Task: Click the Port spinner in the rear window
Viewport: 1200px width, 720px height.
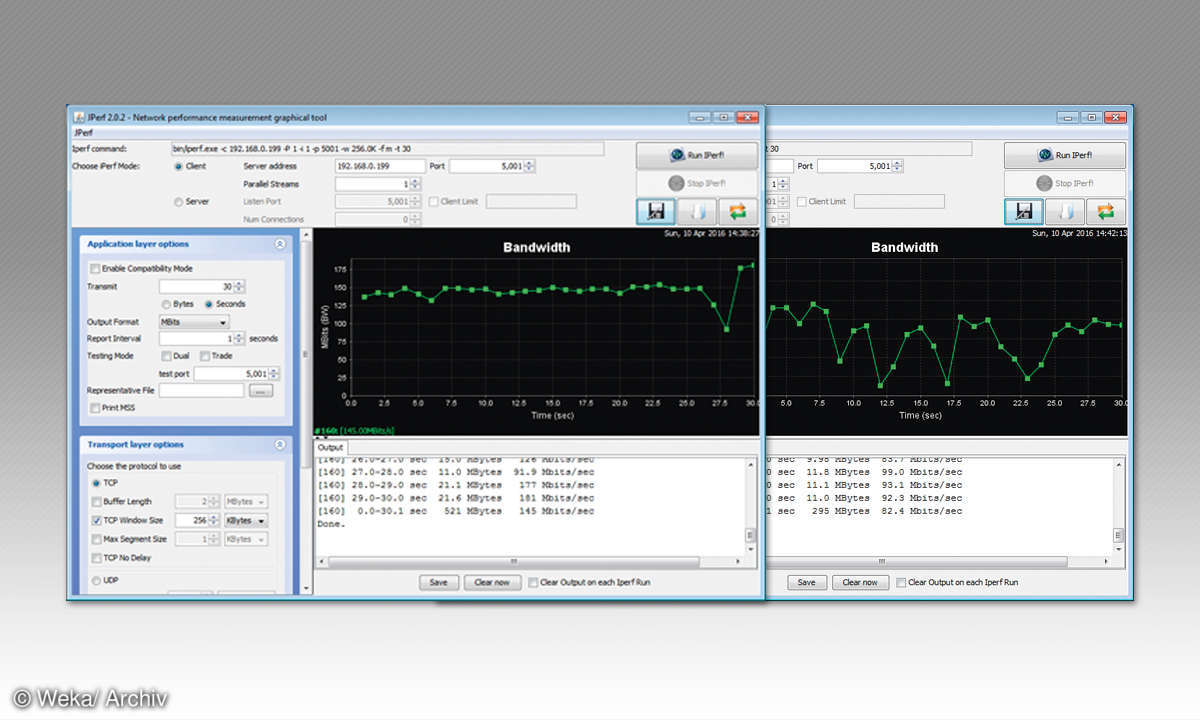Action: pyautogui.click(x=898, y=166)
